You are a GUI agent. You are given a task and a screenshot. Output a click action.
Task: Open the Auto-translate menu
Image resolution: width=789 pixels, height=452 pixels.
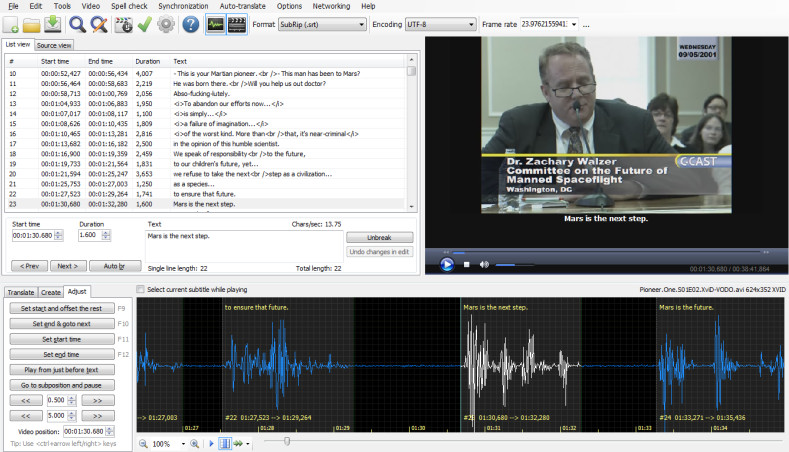pos(243,6)
